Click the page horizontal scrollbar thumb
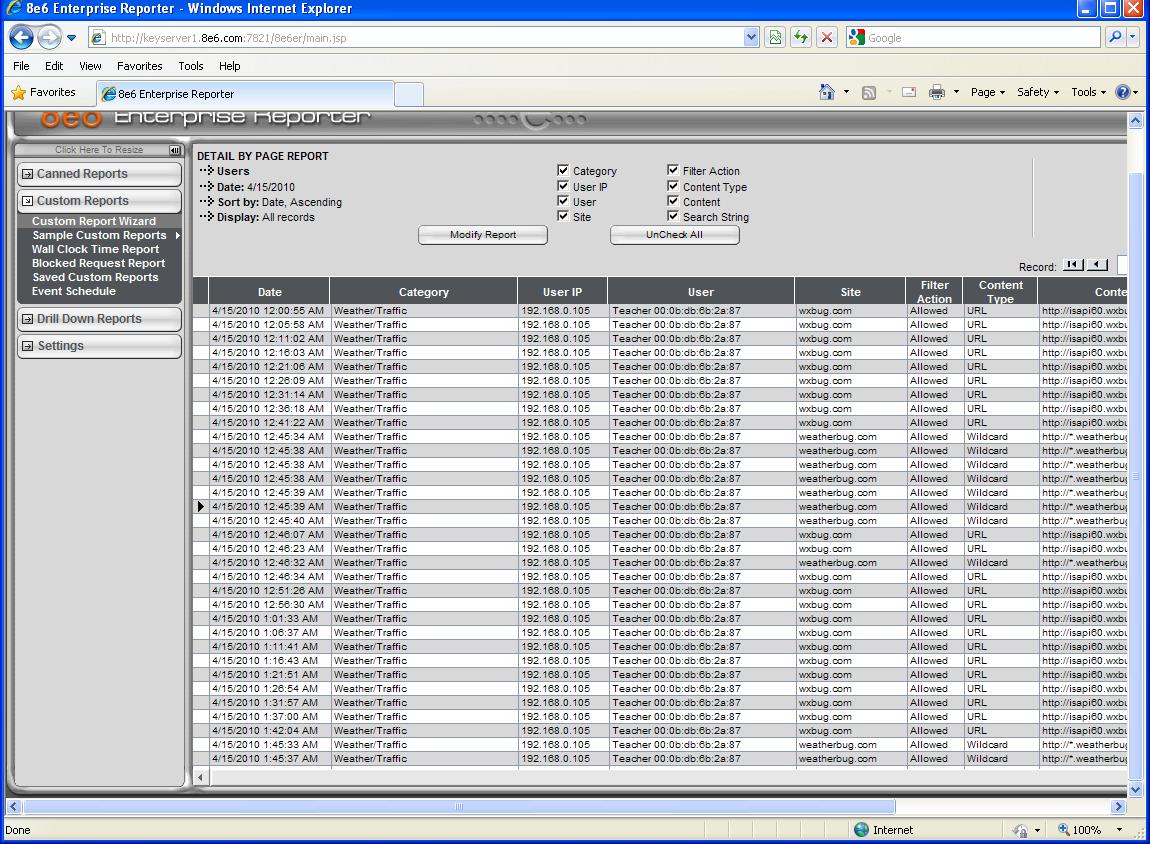The height and width of the screenshot is (844, 1150). pos(458,807)
